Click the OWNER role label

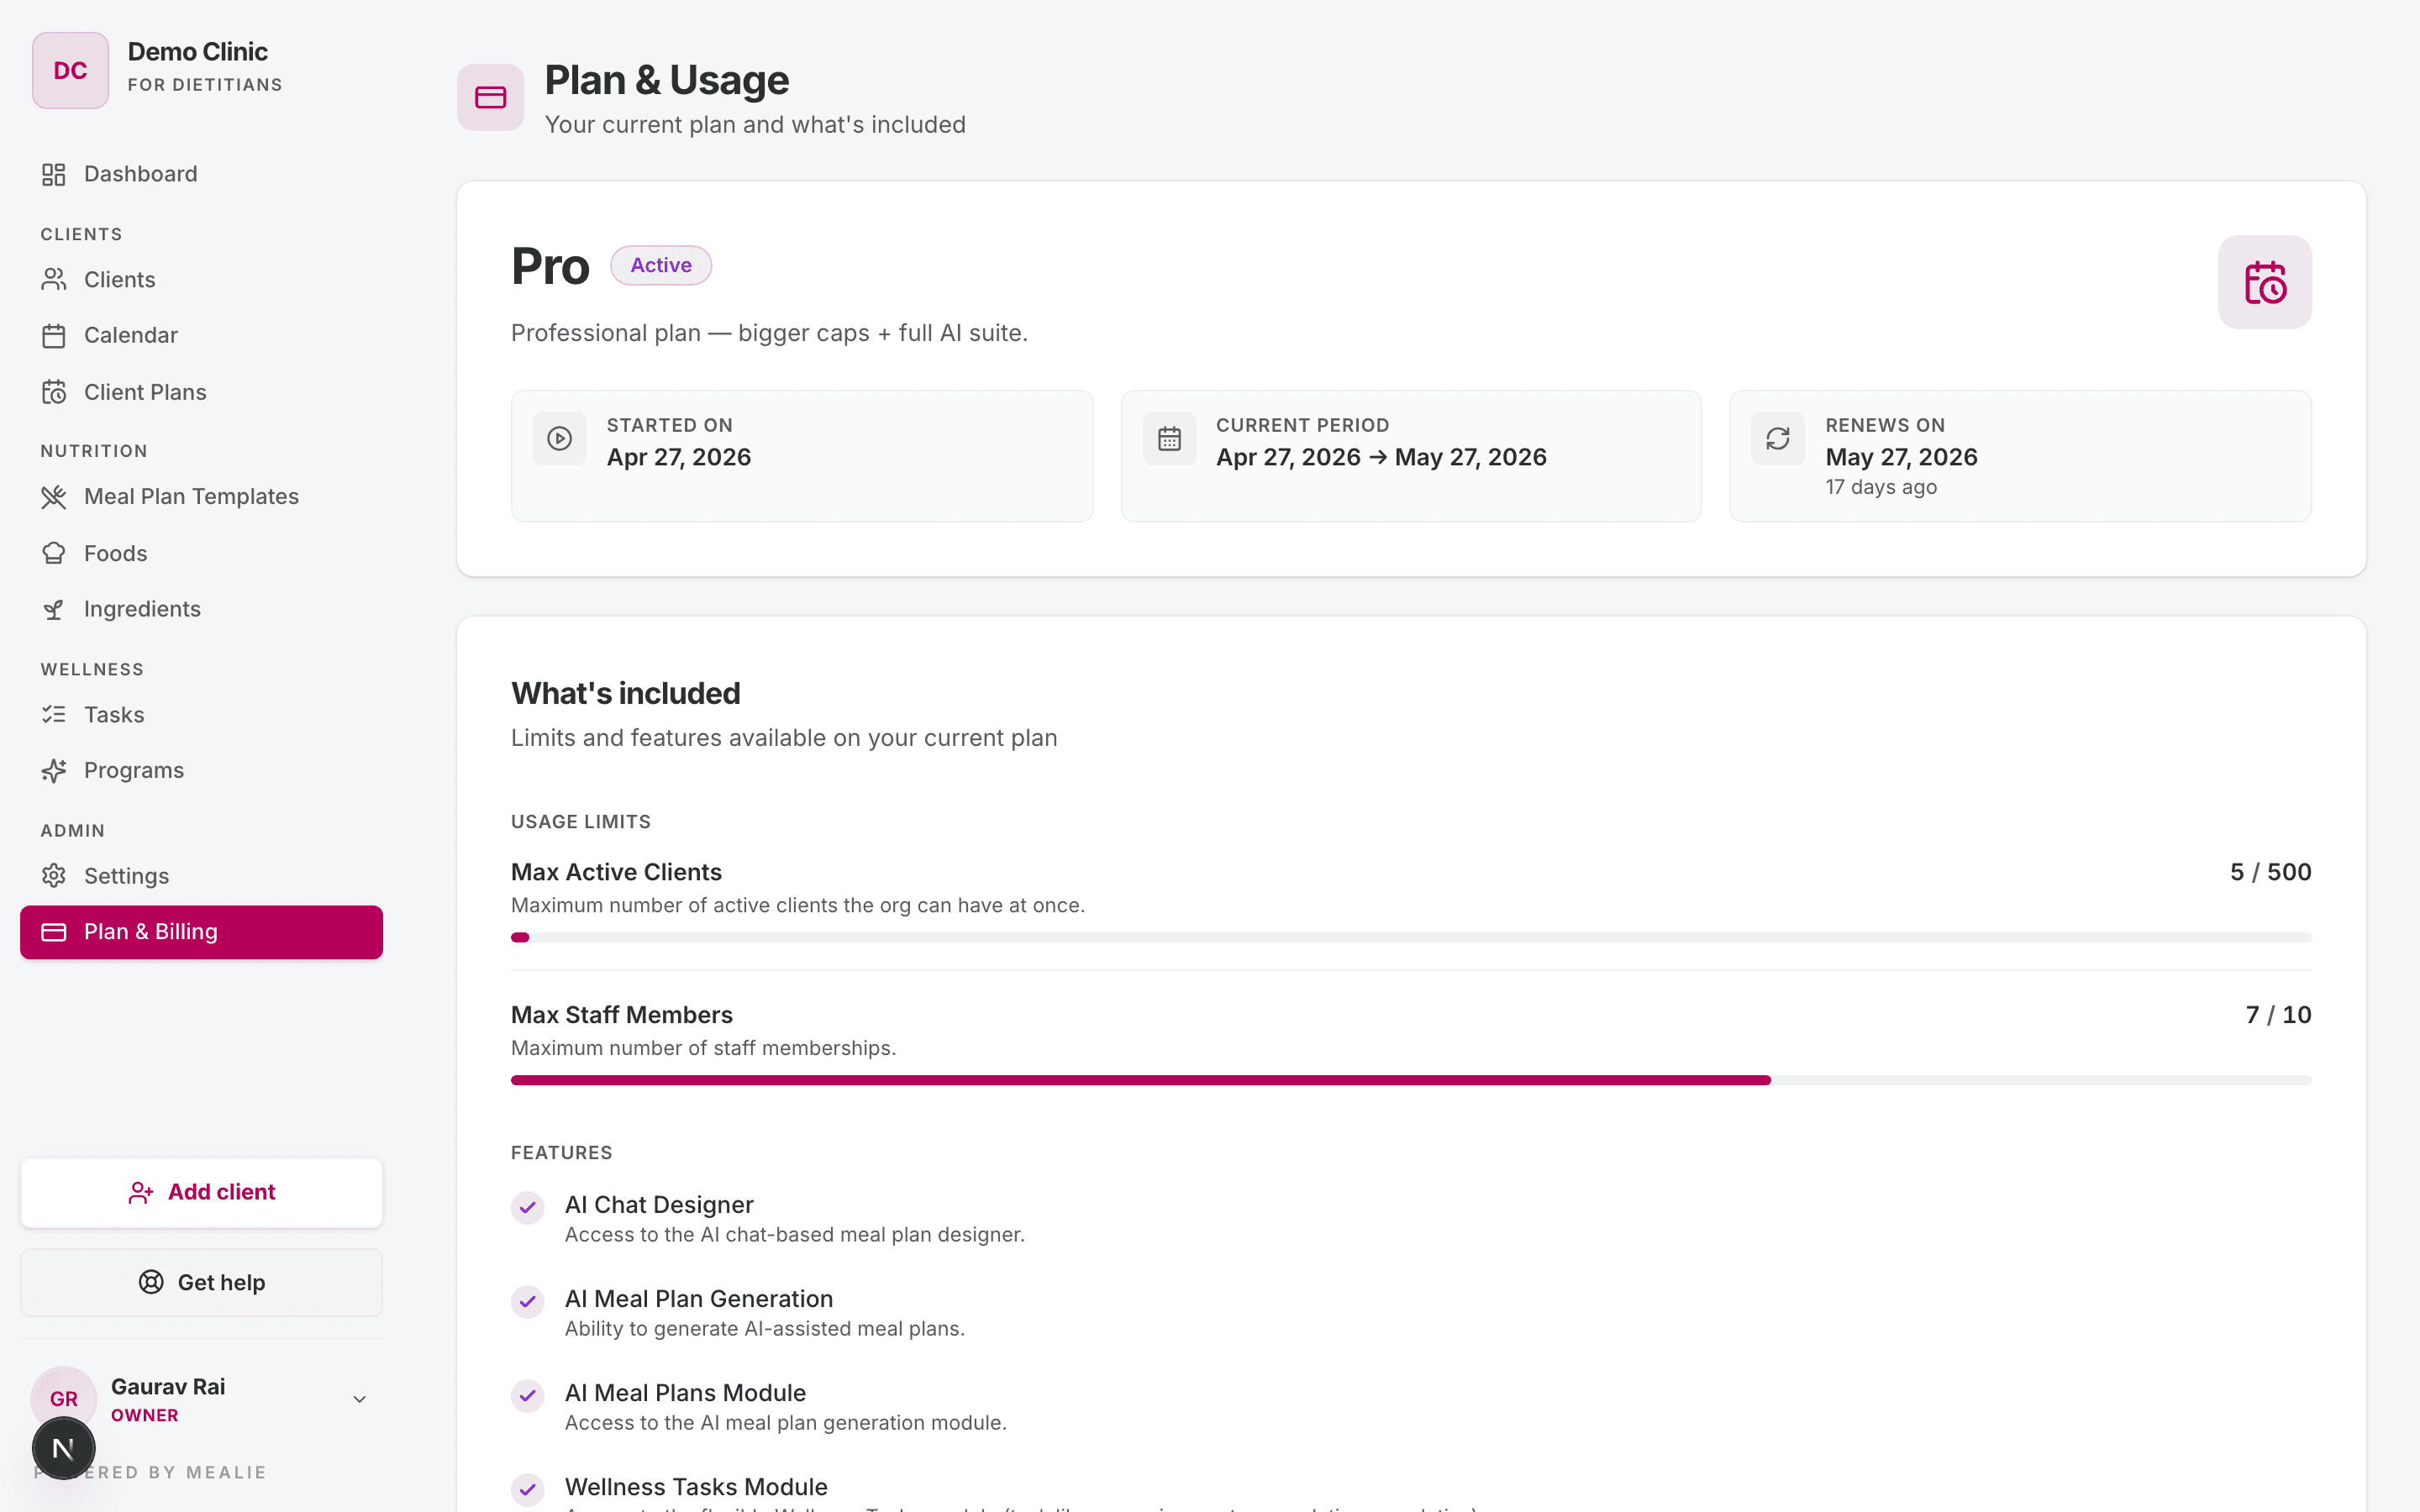[x=144, y=1415]
